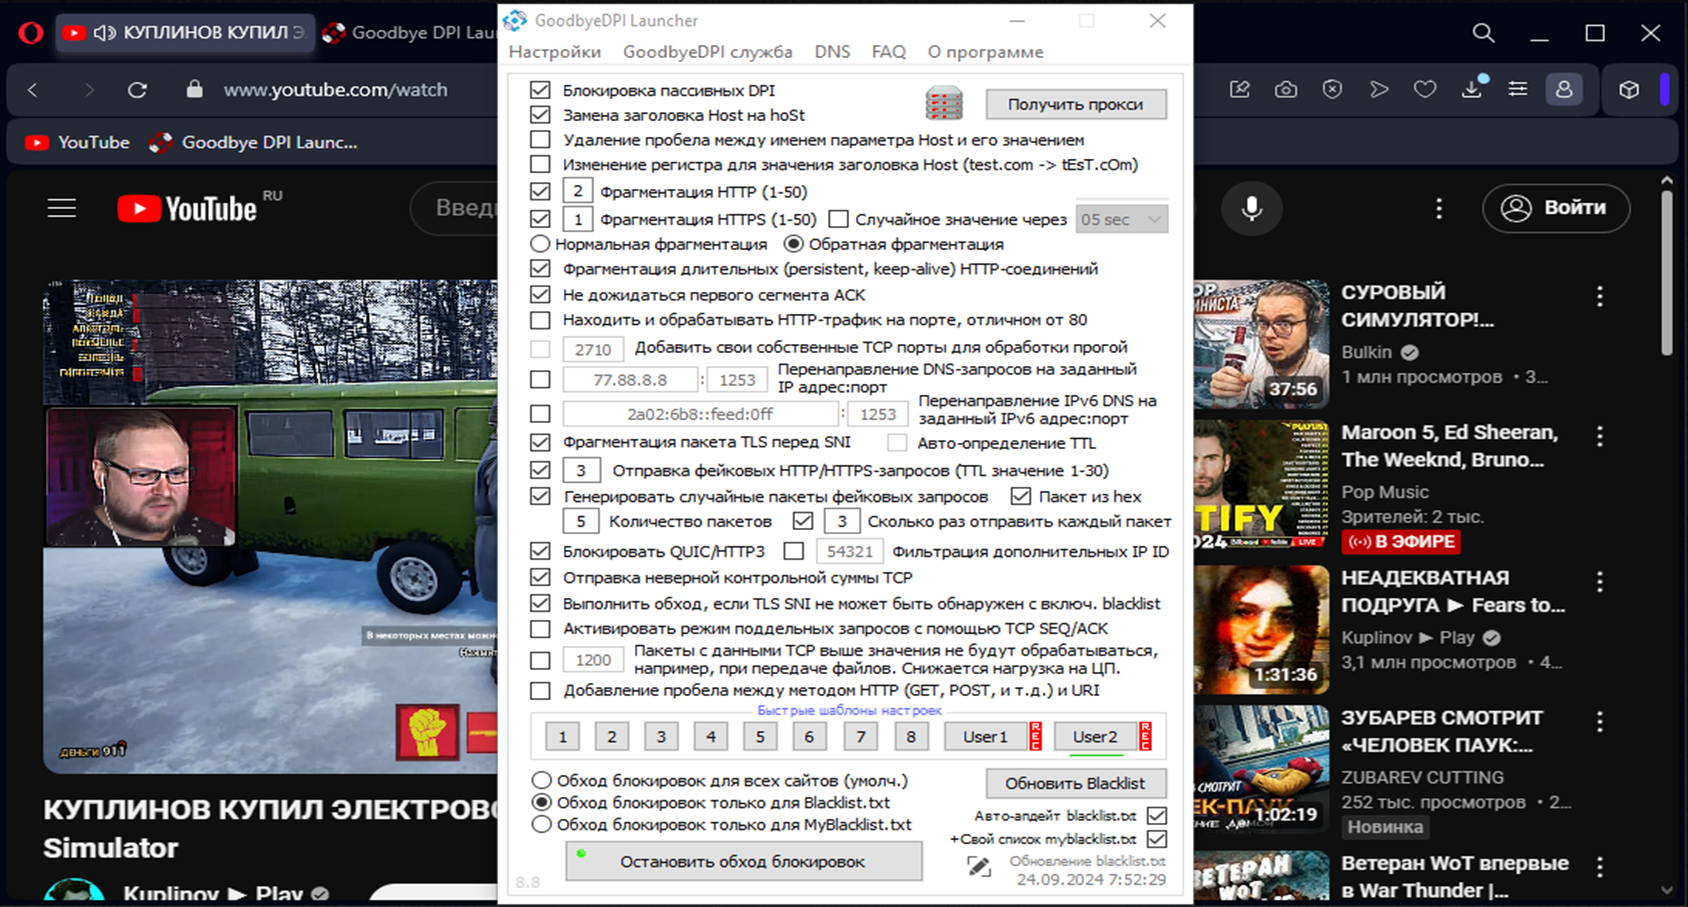
Task: Open options menu for Maroon 5 video
Action: click(1600, 436)
